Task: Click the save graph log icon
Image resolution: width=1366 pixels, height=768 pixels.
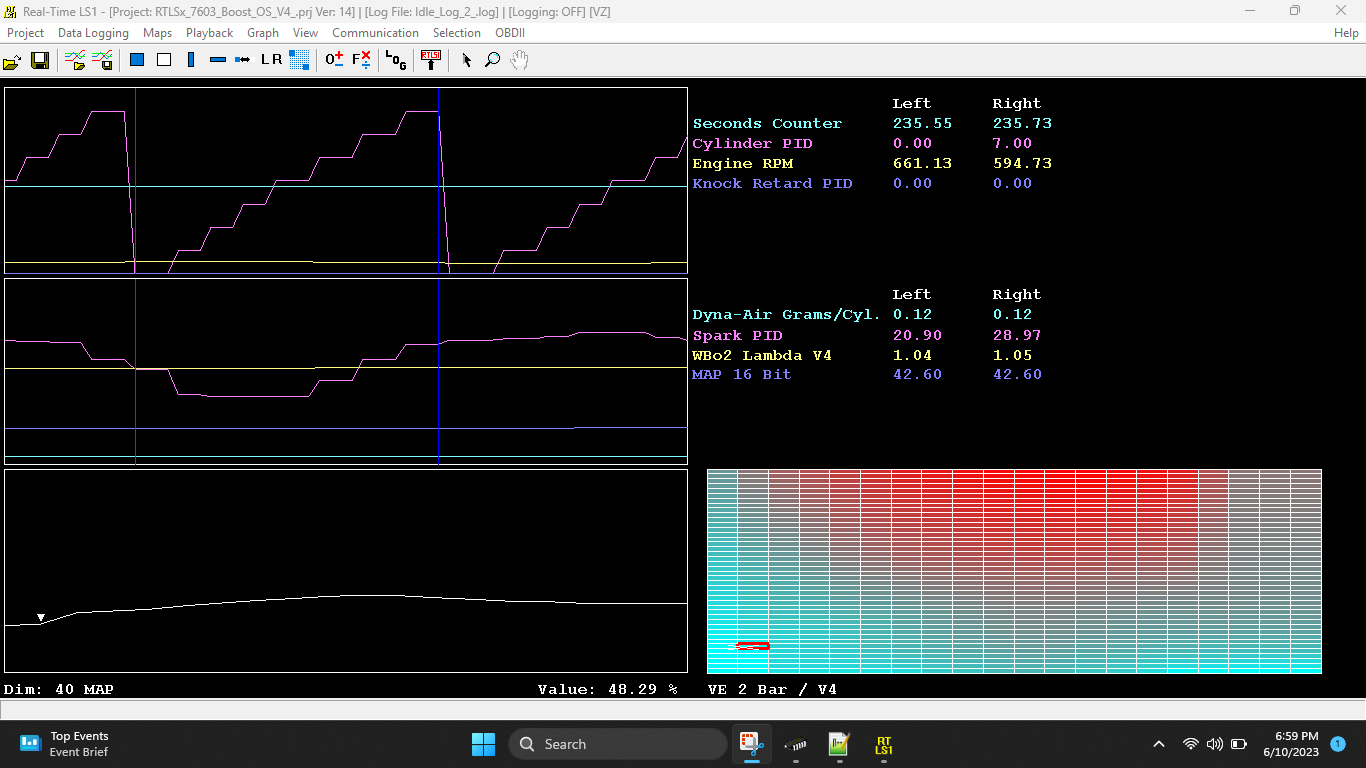Action: pos(102,60)
